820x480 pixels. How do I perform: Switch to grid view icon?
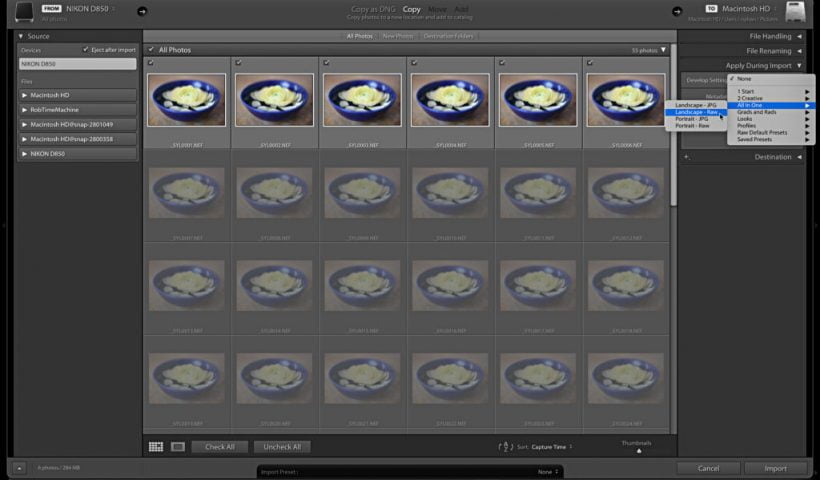(x=156, y=447)
